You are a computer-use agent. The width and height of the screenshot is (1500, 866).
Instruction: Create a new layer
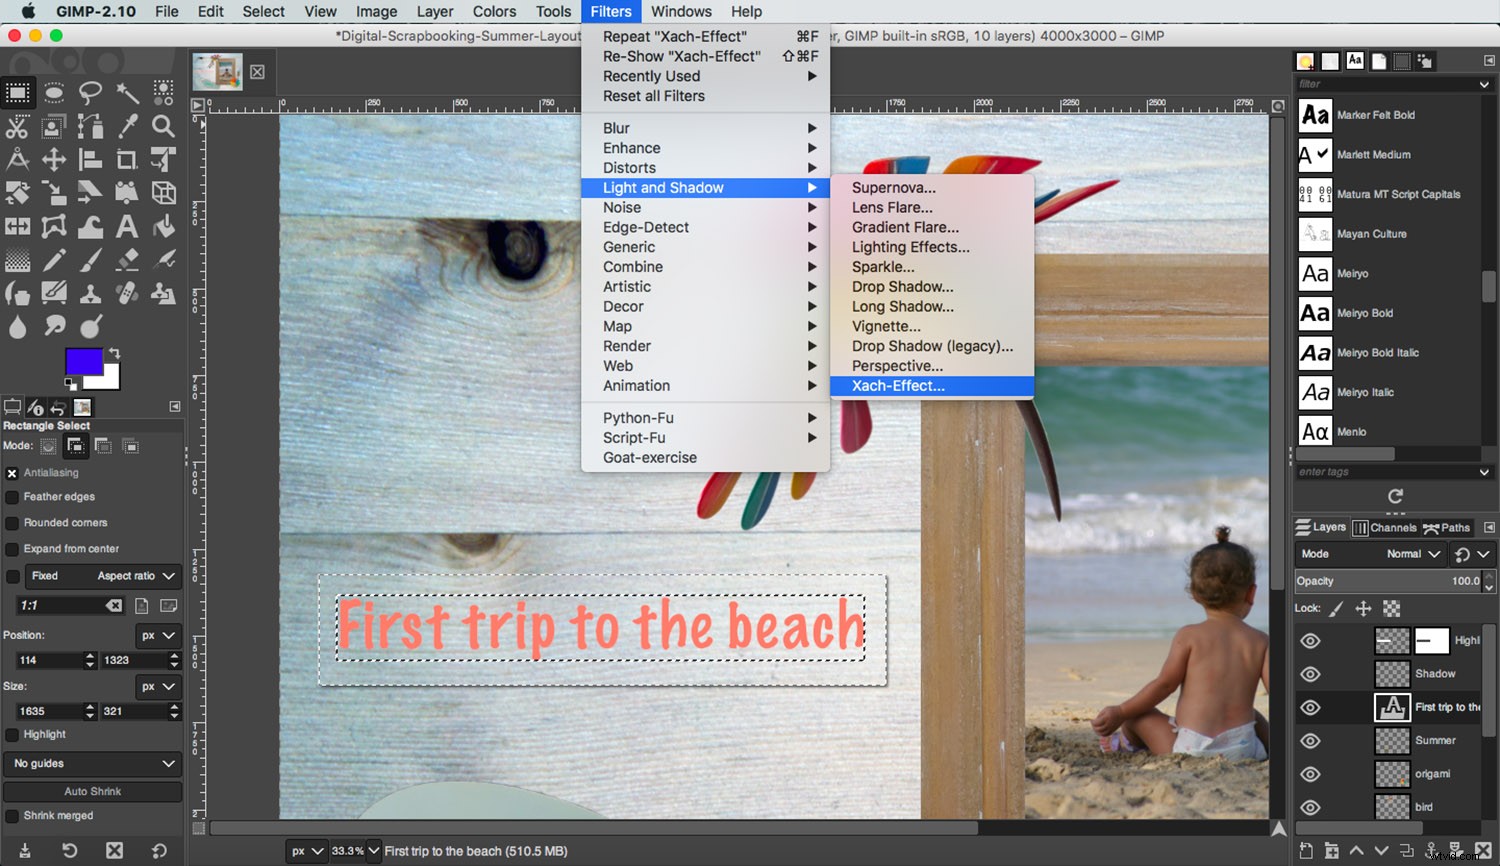1306,850
